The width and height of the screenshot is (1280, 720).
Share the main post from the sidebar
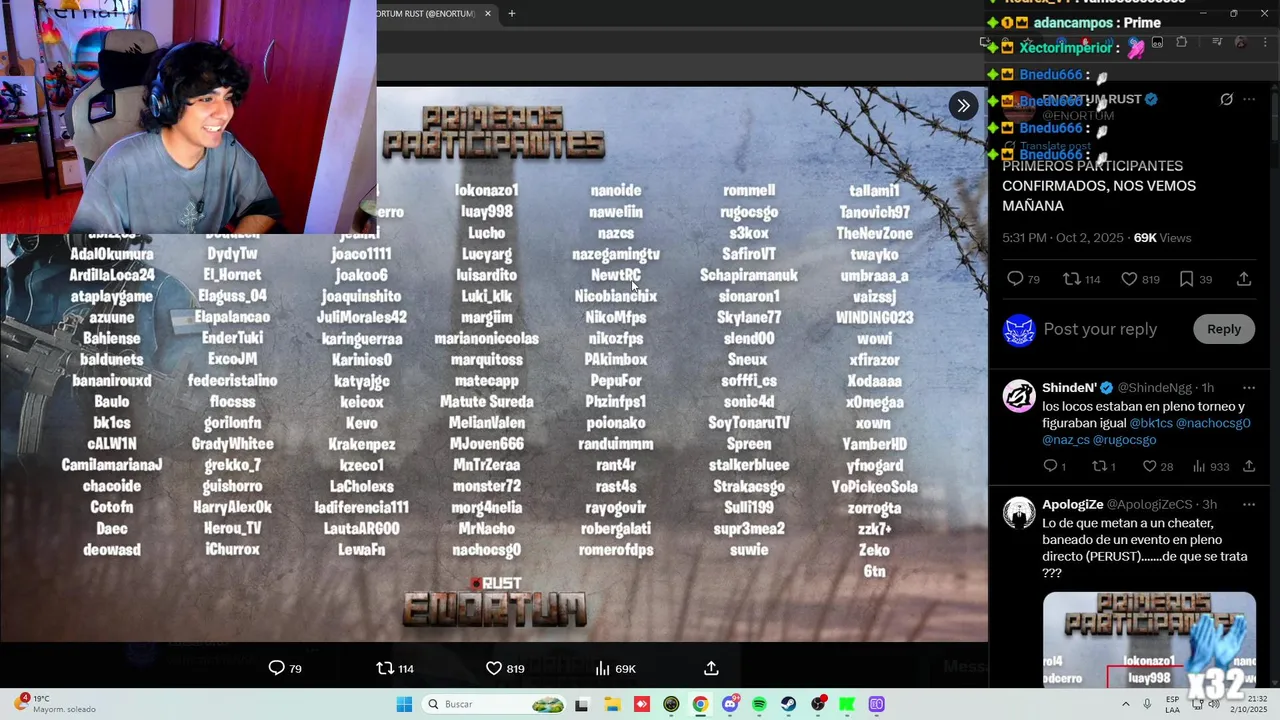(x=1244, y=279)
